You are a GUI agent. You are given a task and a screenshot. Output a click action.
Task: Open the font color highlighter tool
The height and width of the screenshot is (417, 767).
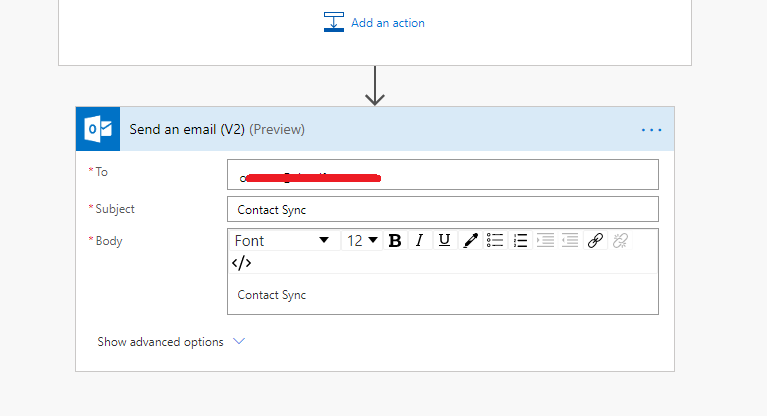(470, 240)
